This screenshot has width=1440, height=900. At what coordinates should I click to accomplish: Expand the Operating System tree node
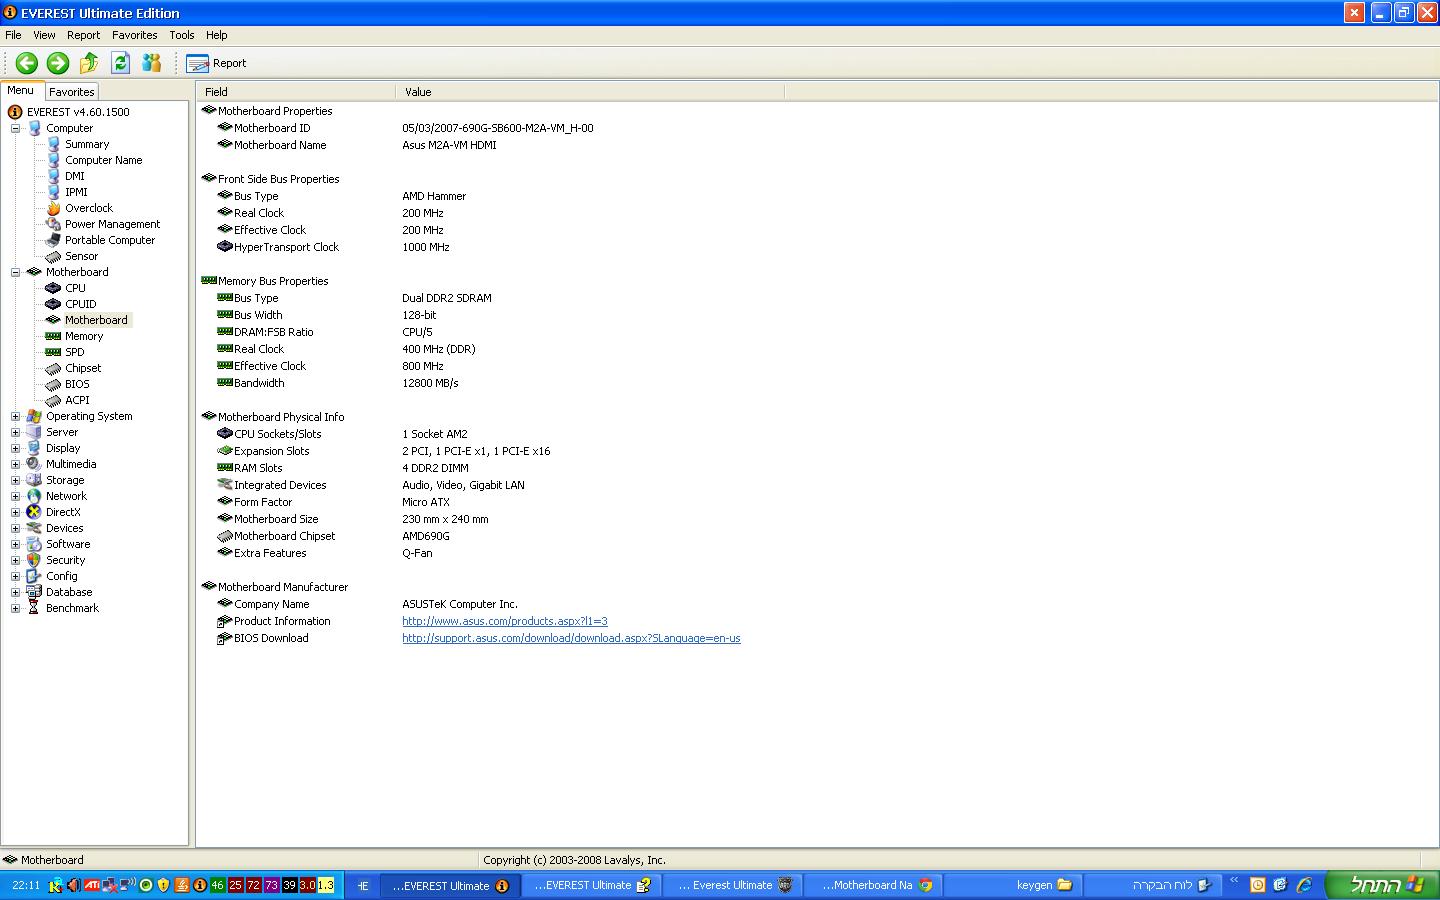pos(15,416)
